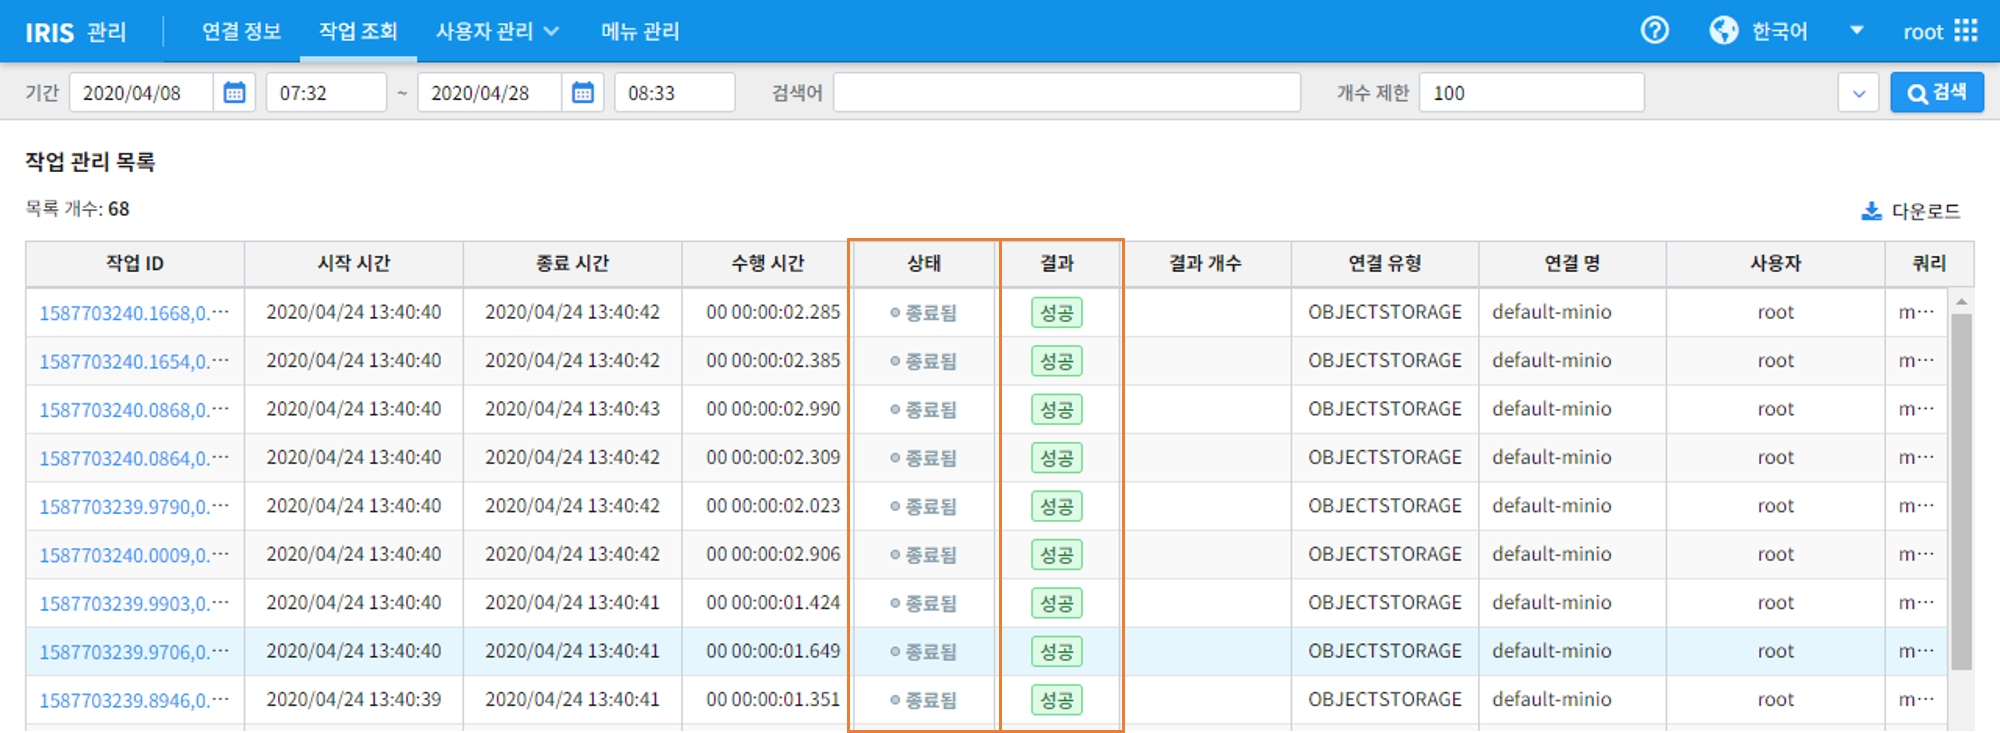The width and height of the screenshot is (2000, 733).
Task: Click the scrollbar up arrow
Action: (x=1961, y=301)
